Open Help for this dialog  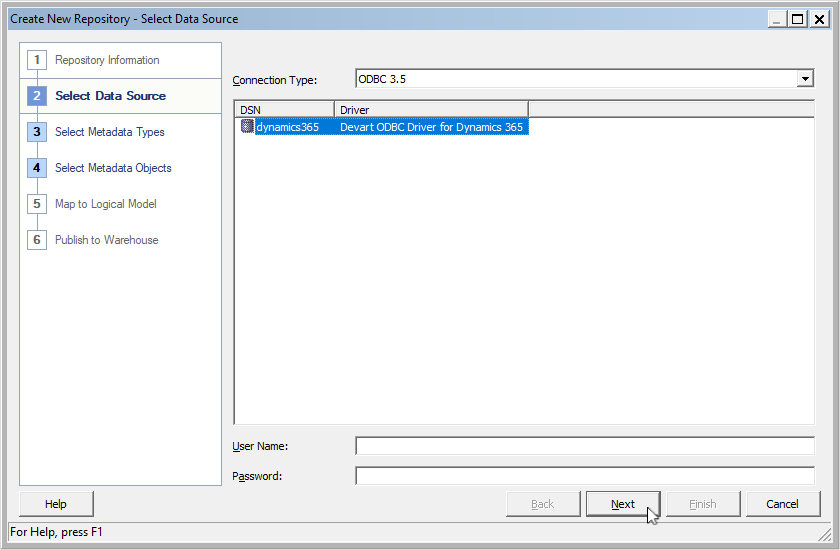pos(56,504)
